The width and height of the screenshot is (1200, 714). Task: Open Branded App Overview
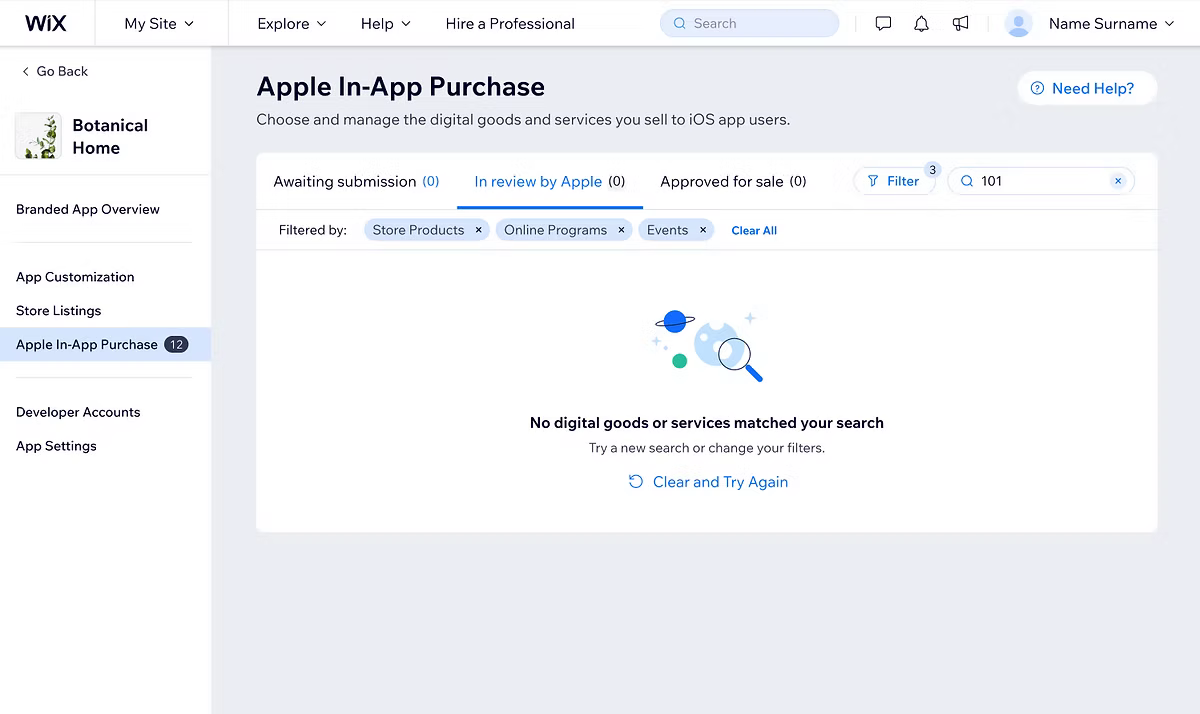(88, 209)
